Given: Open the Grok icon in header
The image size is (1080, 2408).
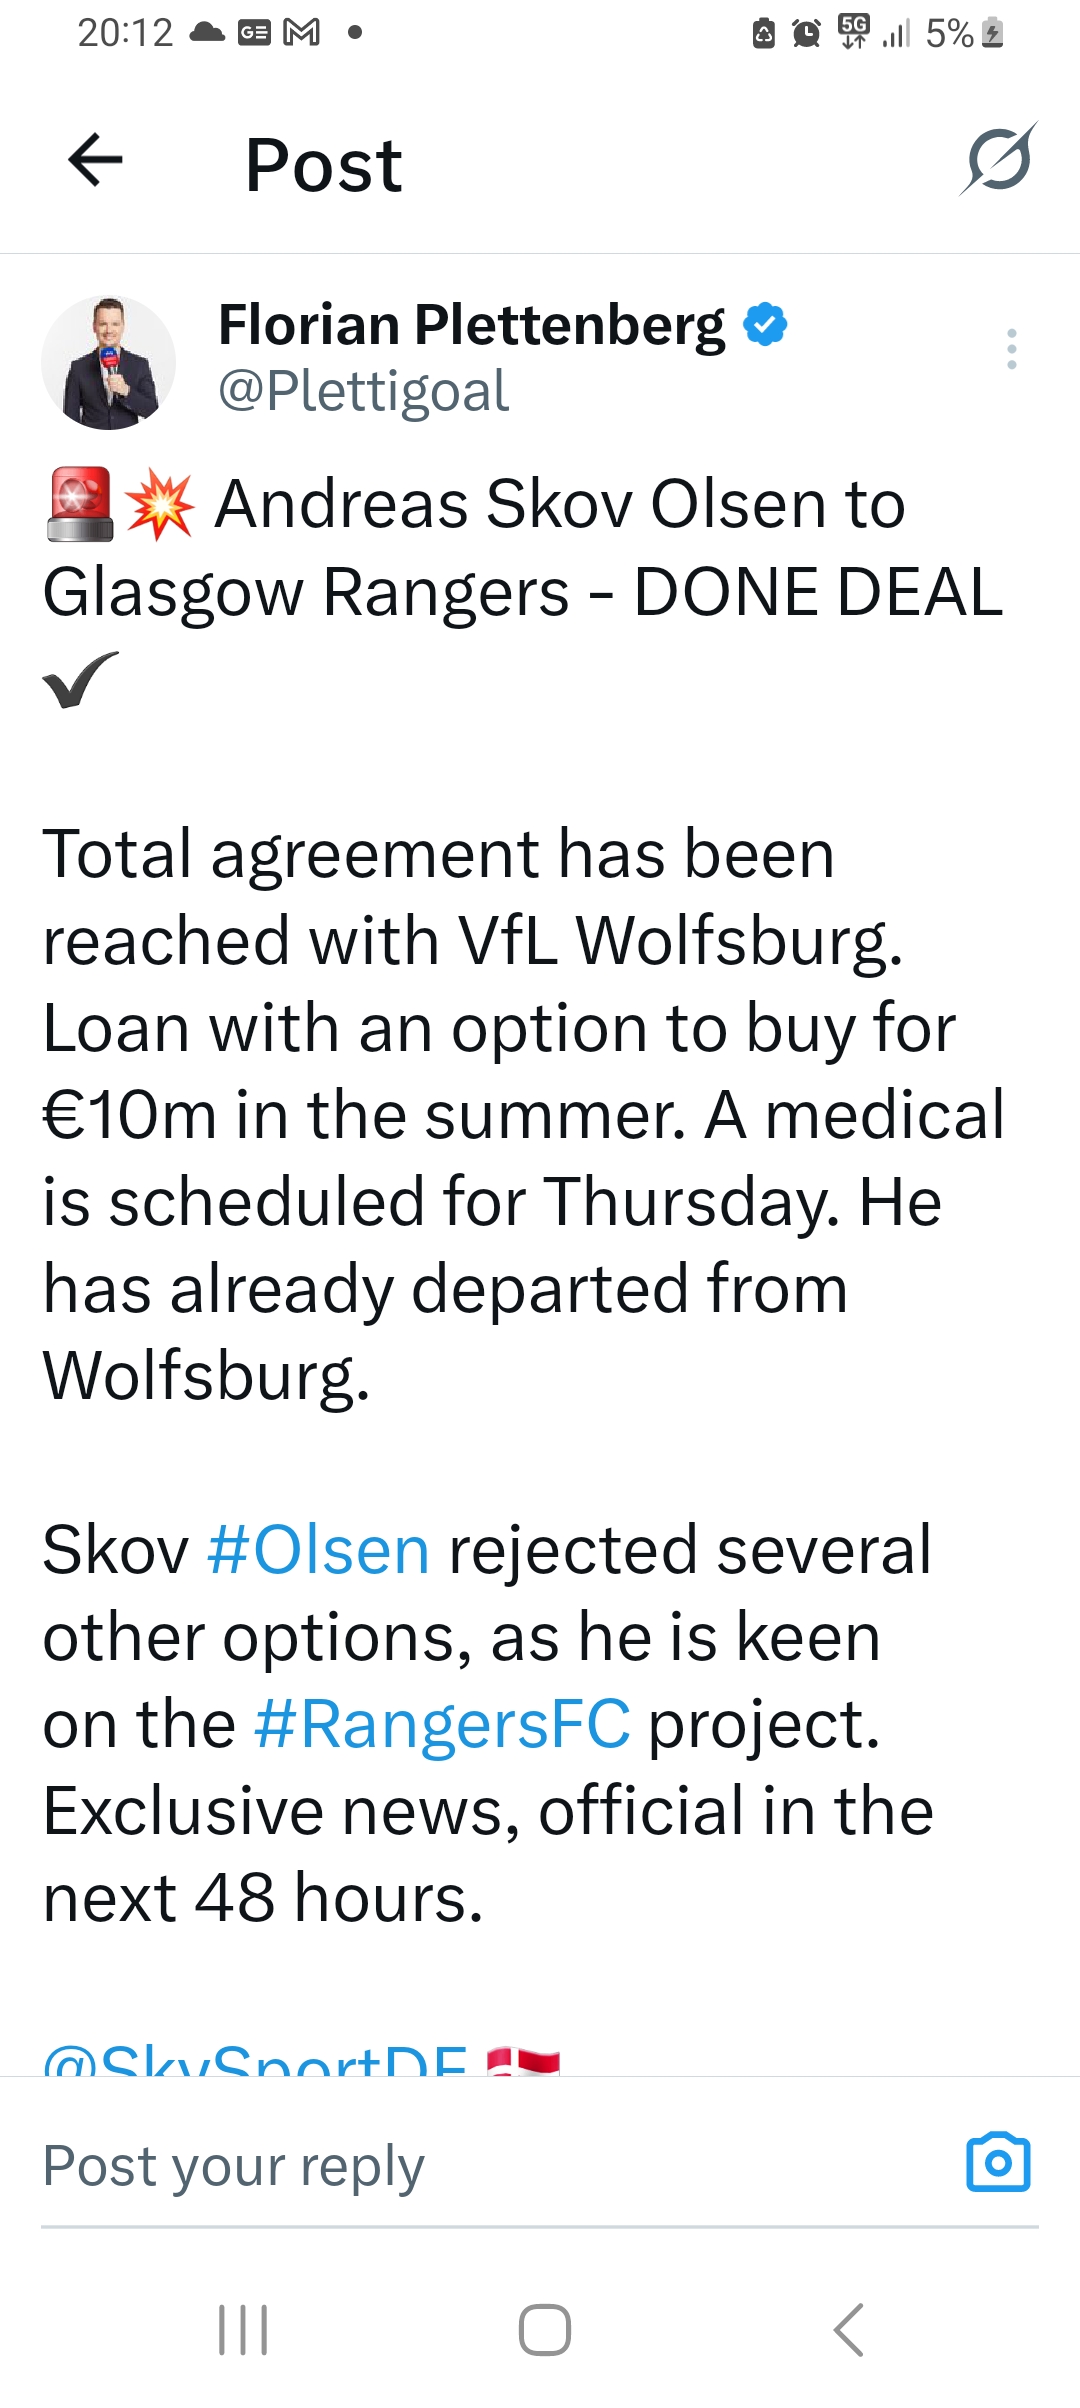Looking at the screenshot, I should click(998, 160).
